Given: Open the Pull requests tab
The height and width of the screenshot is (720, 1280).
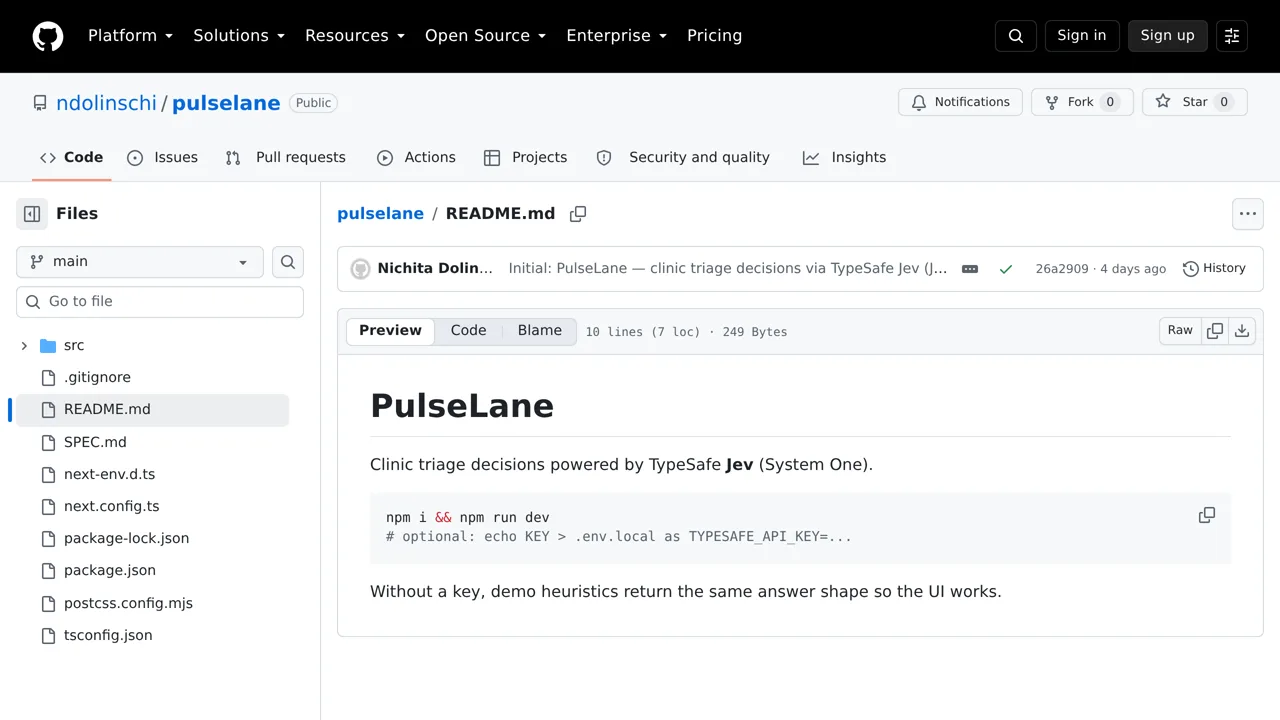Looking at the screenshot, I should (285, 158).
